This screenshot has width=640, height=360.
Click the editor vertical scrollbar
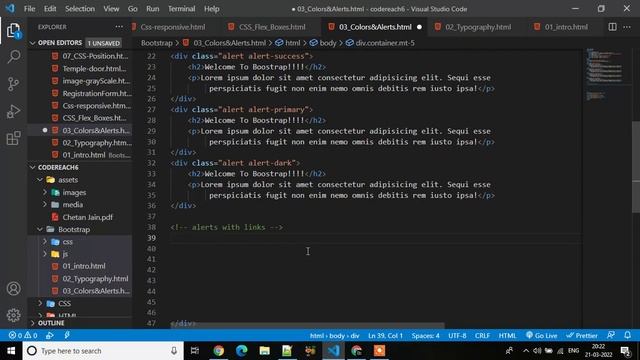tap(636, 167)
